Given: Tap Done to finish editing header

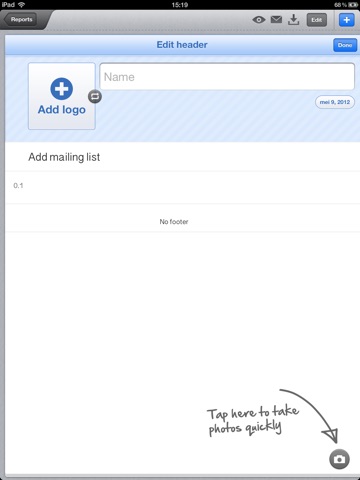Looking at the screenshot, I should pyautogui.click(x=345, y=45).
